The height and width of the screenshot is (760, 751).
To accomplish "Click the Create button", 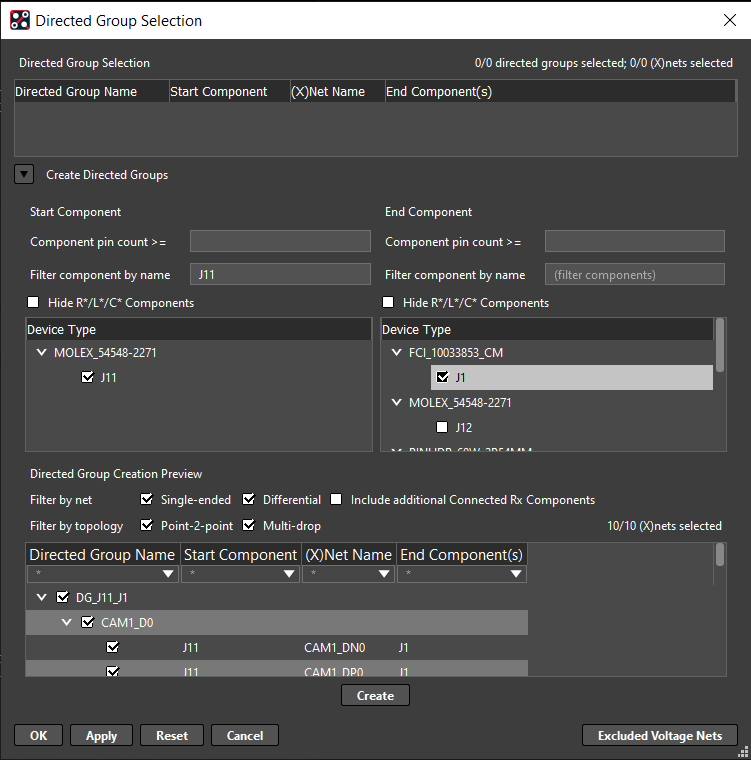I will click(375, 695).
